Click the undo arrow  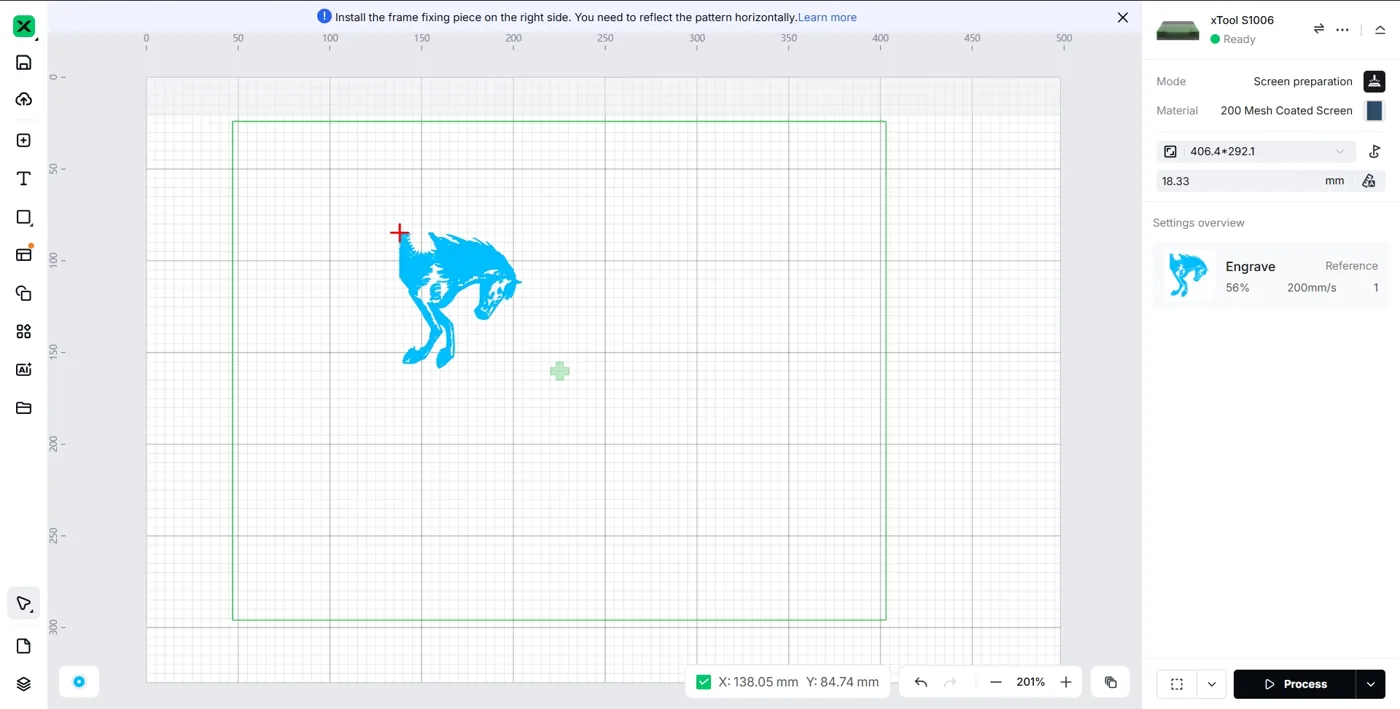coord(921,682)
